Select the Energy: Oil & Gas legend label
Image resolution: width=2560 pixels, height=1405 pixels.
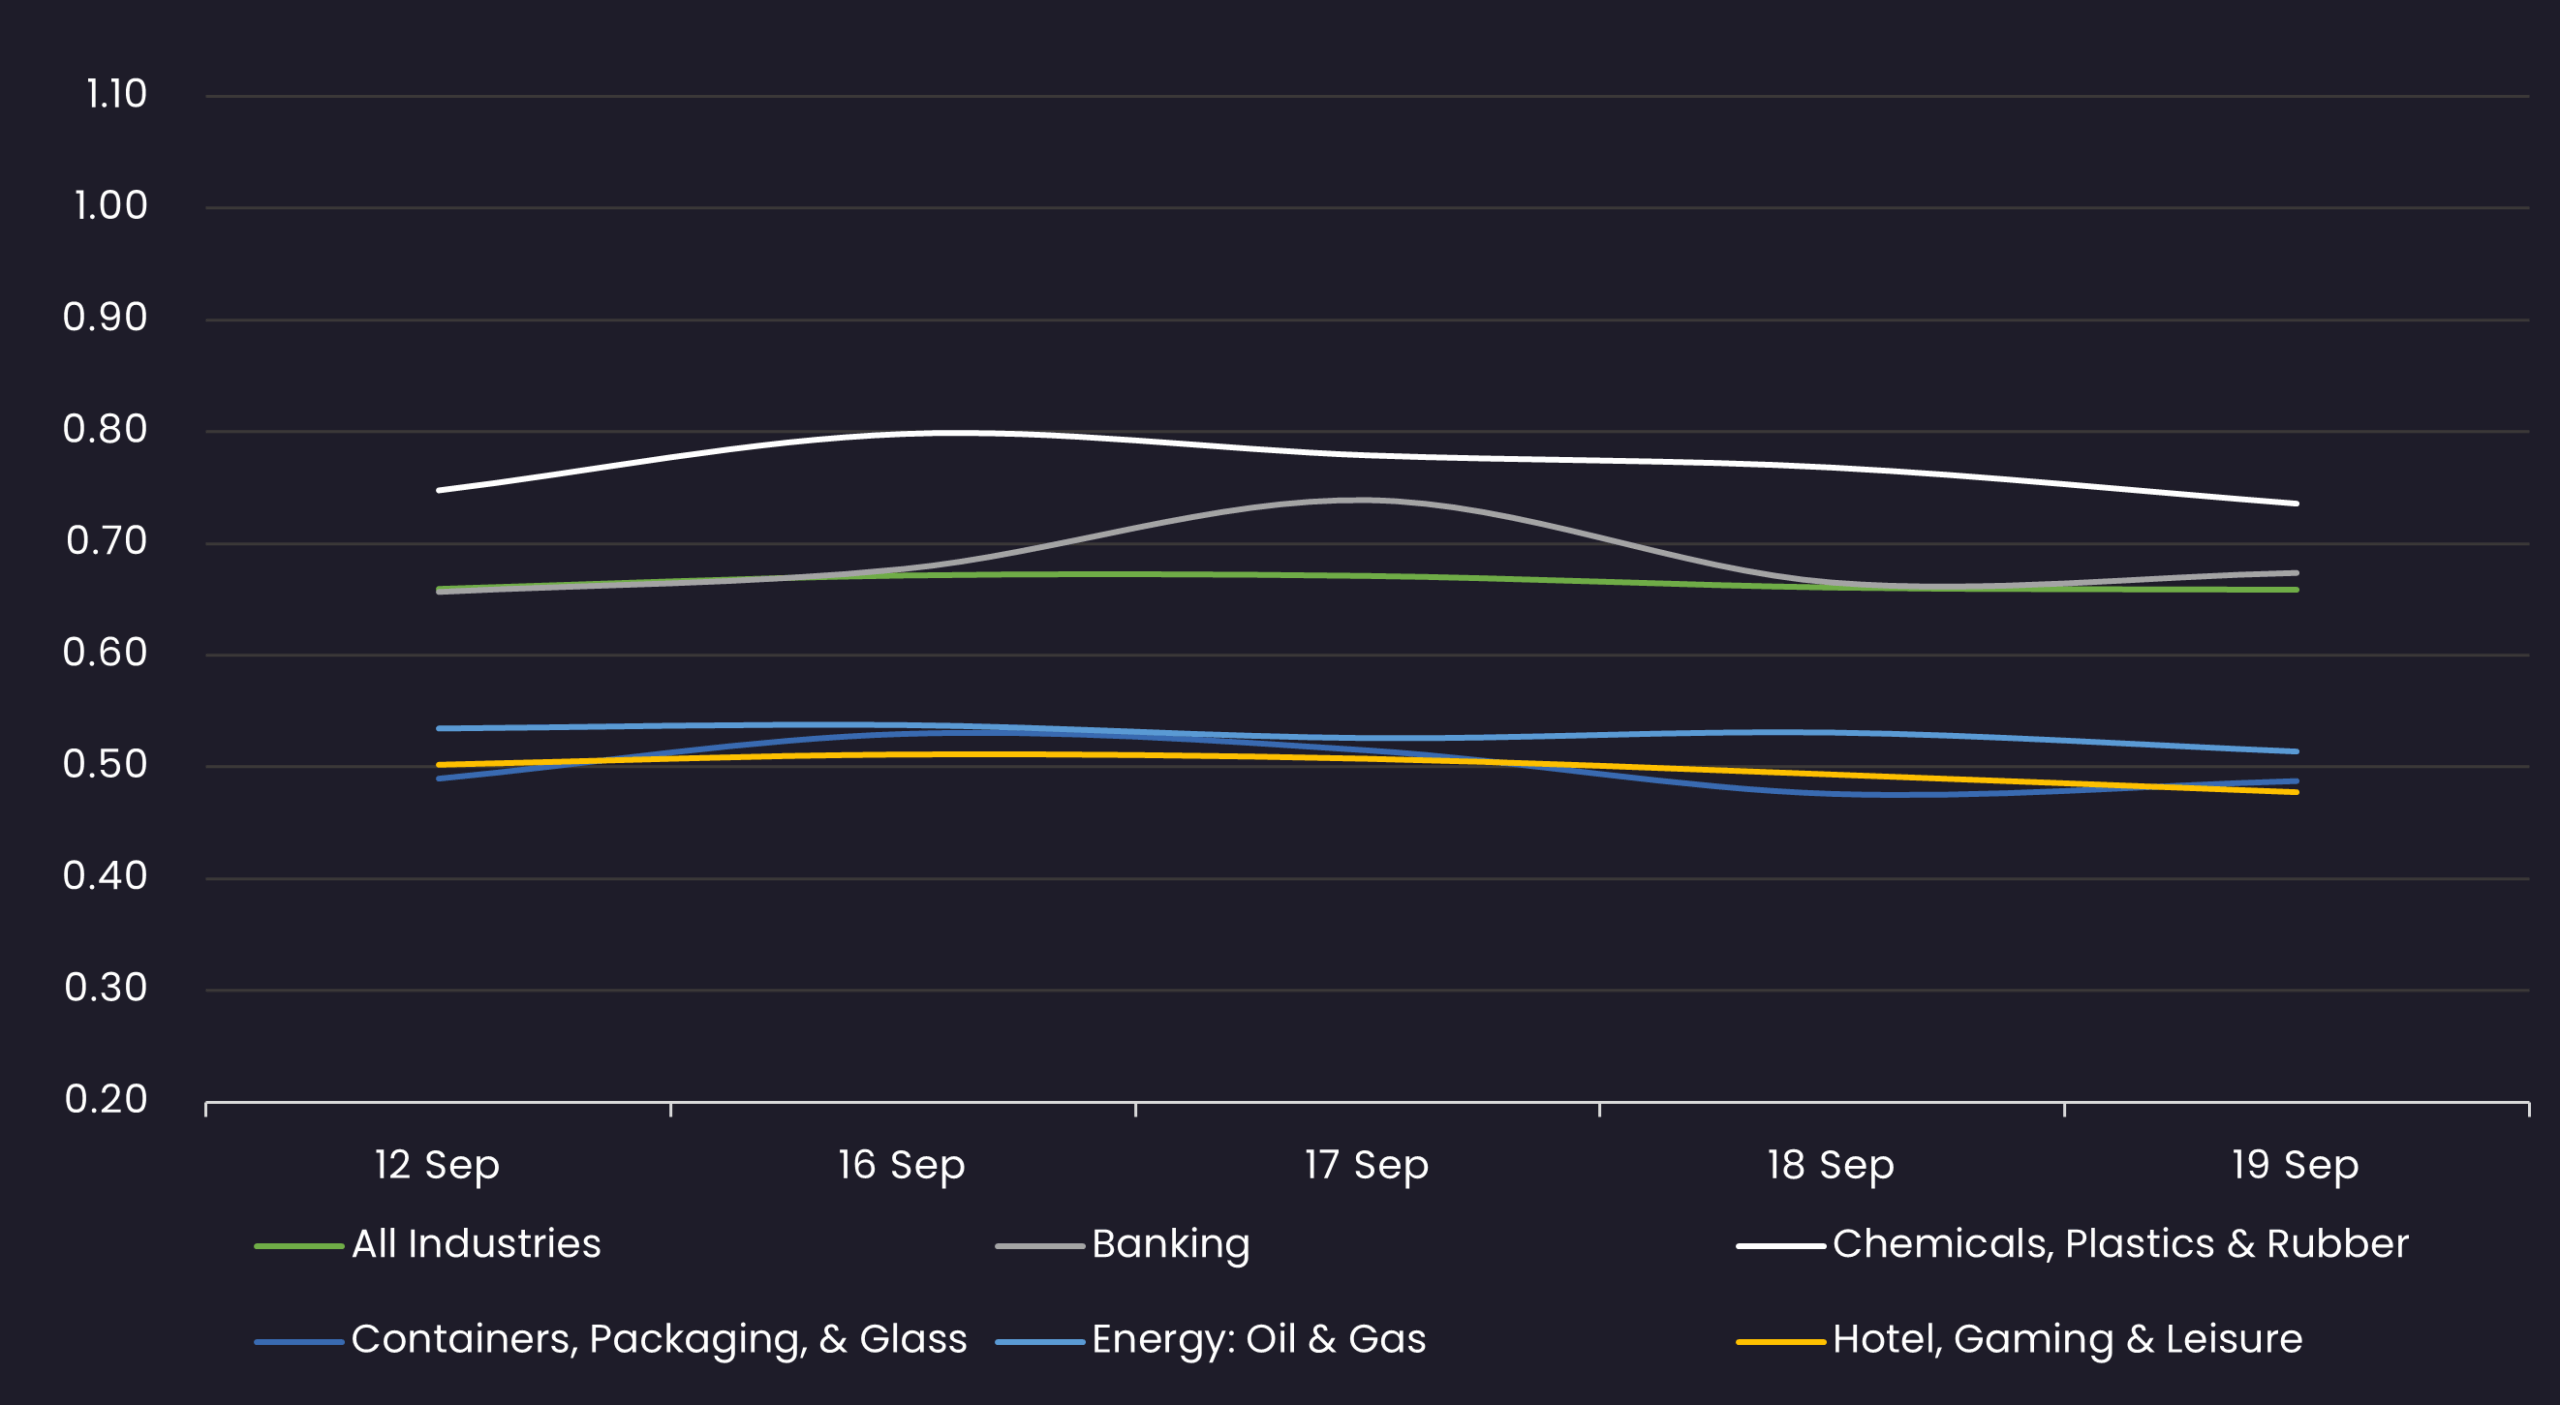click(1259, 1339)
